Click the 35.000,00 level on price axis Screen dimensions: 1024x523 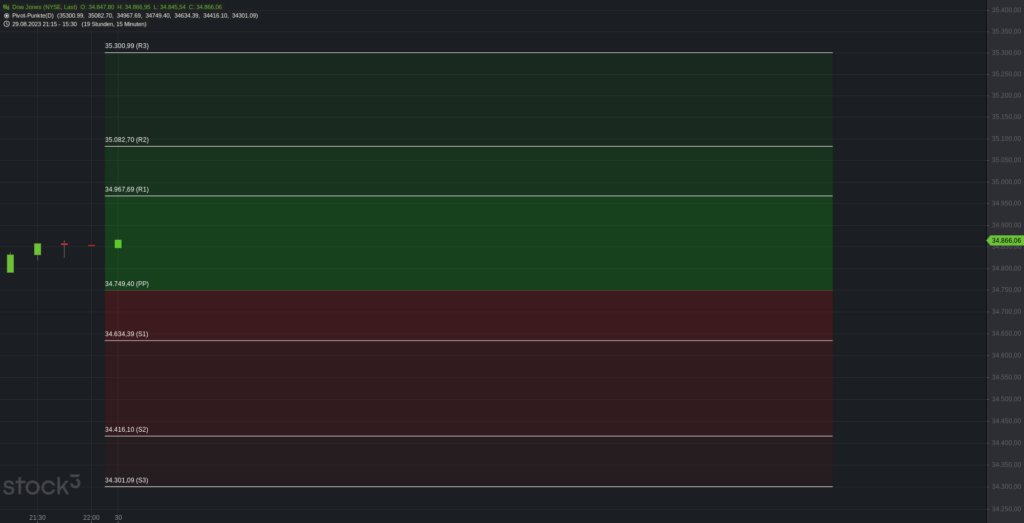1005,182
